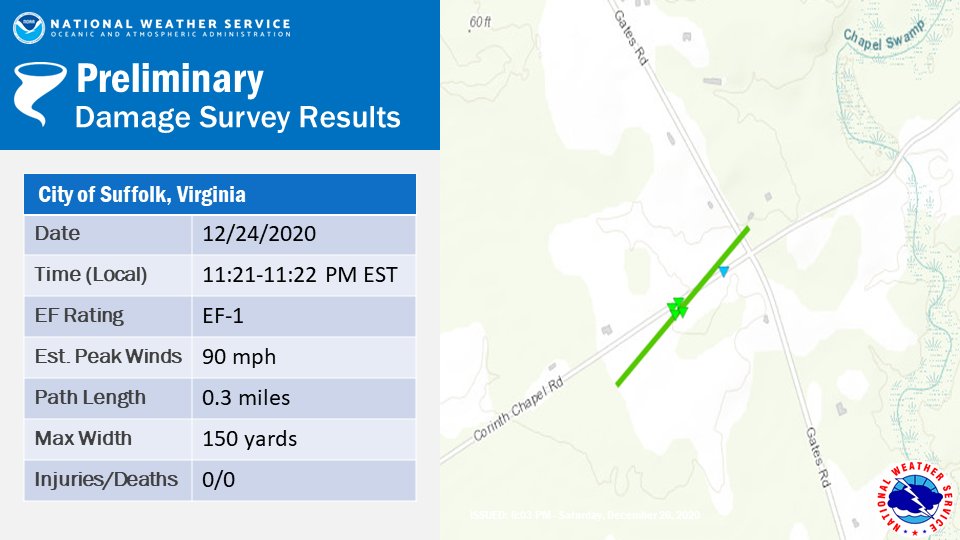Click the Chapel Swamp map label
The image size is (960, 540).
click(x=884, y=35)
